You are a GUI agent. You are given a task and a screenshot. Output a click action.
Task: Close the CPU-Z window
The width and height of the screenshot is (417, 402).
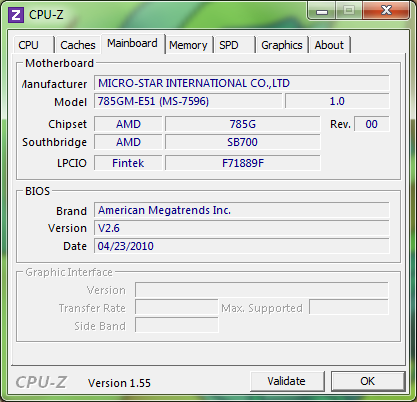click(x=386, y=11)
